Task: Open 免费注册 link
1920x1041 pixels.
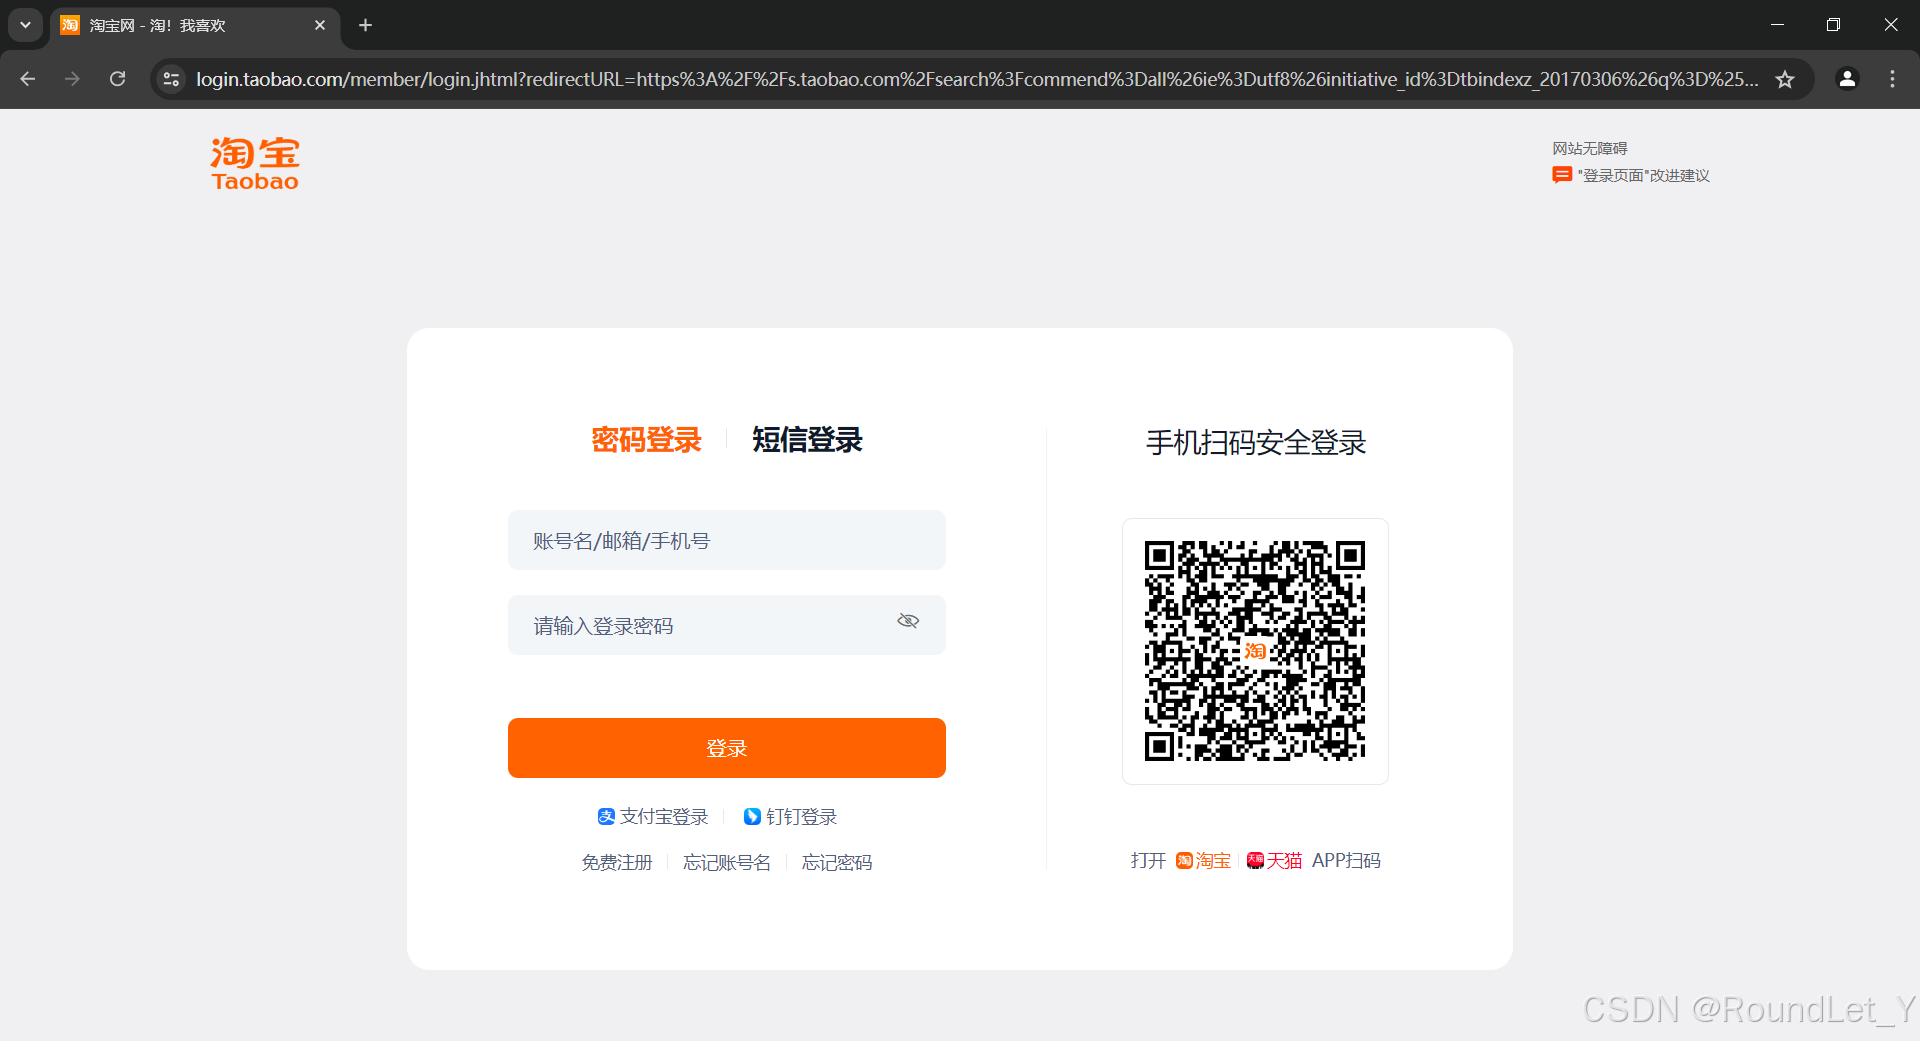Action: pos(617,862)
